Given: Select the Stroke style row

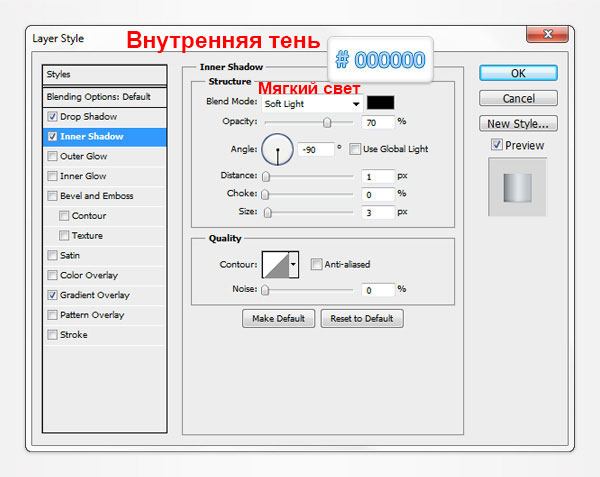Looking at the screenshot, I should coord(105,335).
